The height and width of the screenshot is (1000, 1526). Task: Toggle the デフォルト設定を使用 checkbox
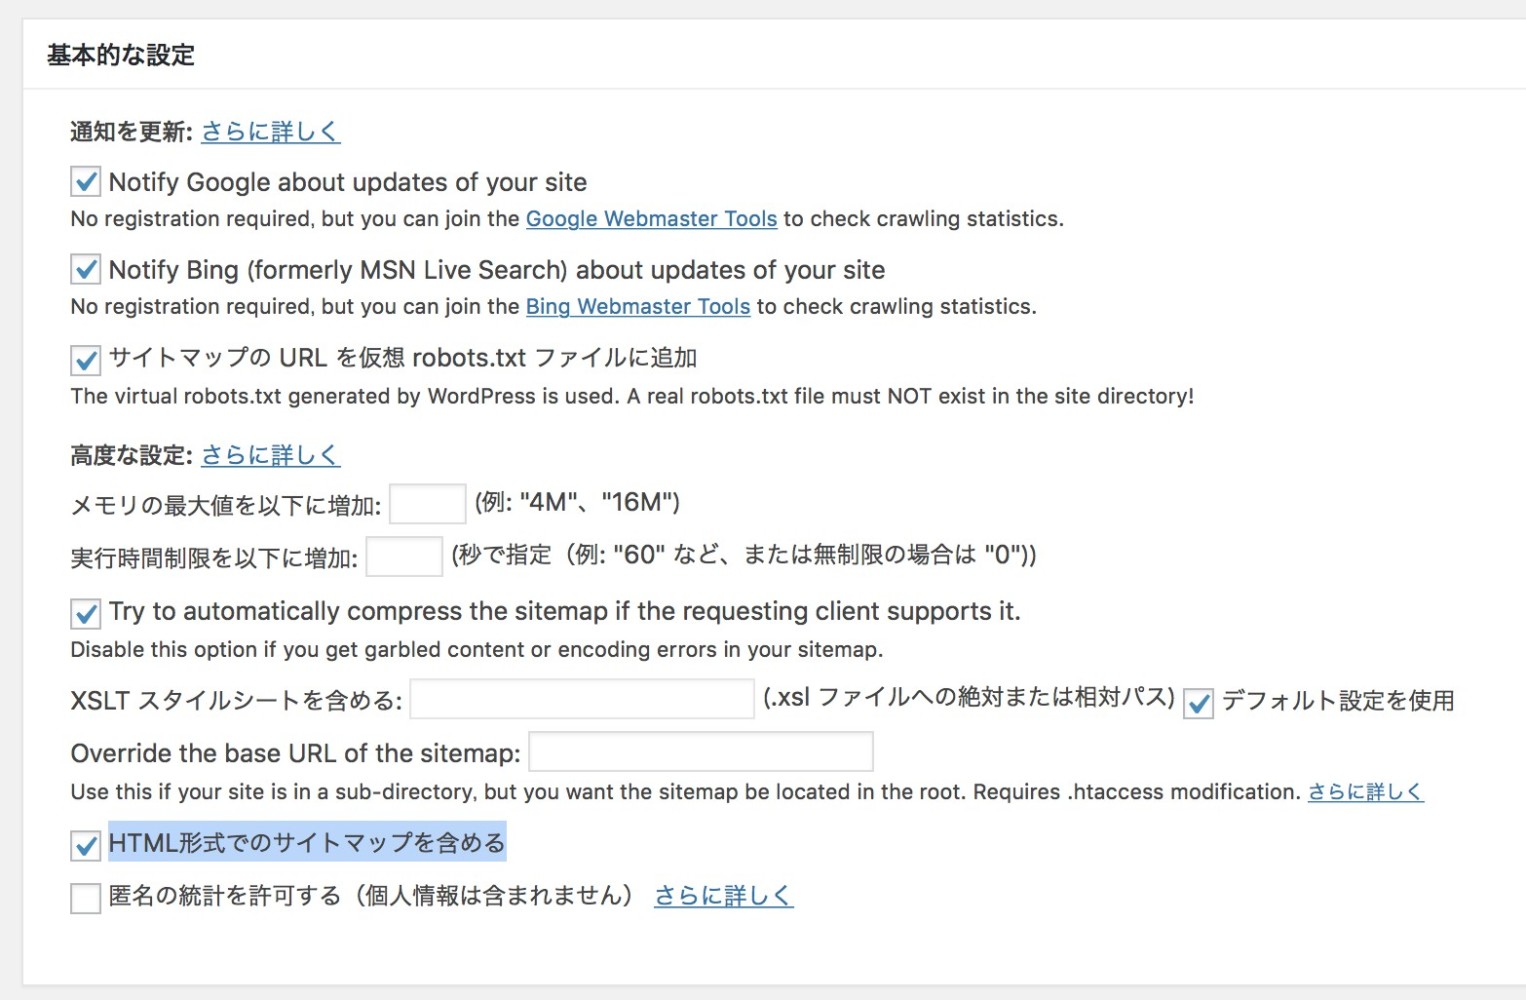pos(1198,703)
